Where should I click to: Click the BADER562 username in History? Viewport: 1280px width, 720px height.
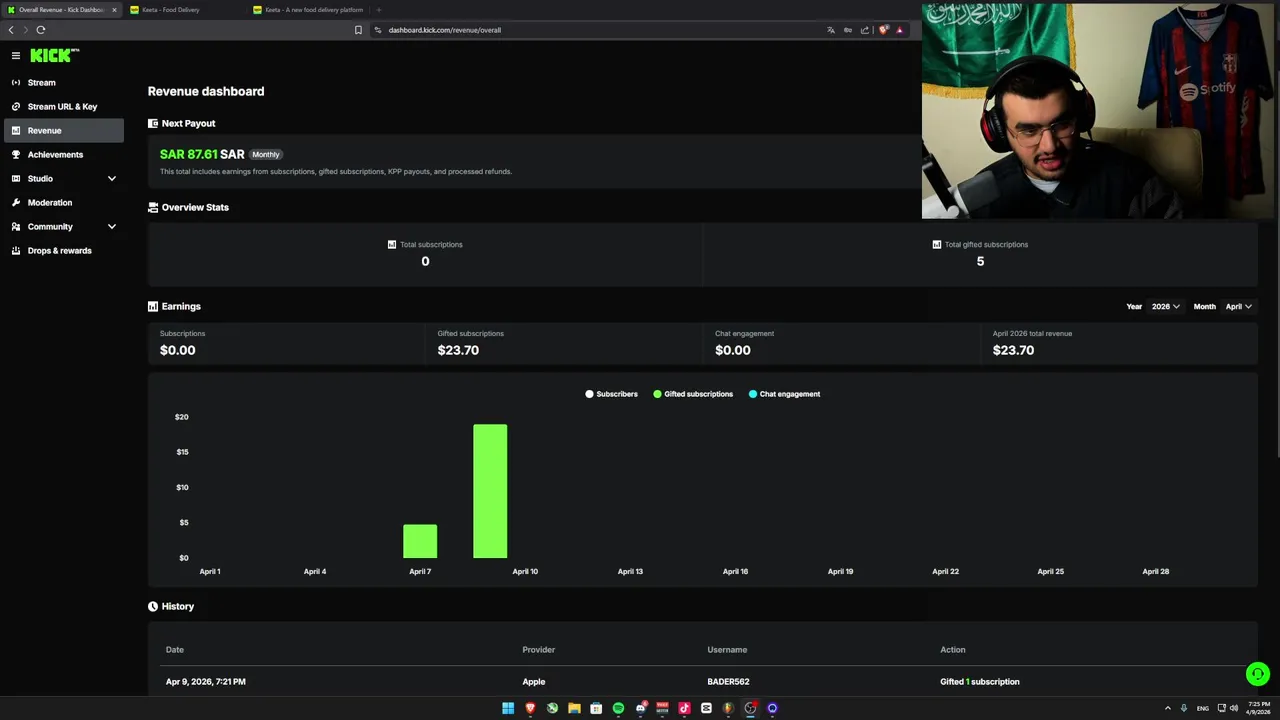[728, 682]
